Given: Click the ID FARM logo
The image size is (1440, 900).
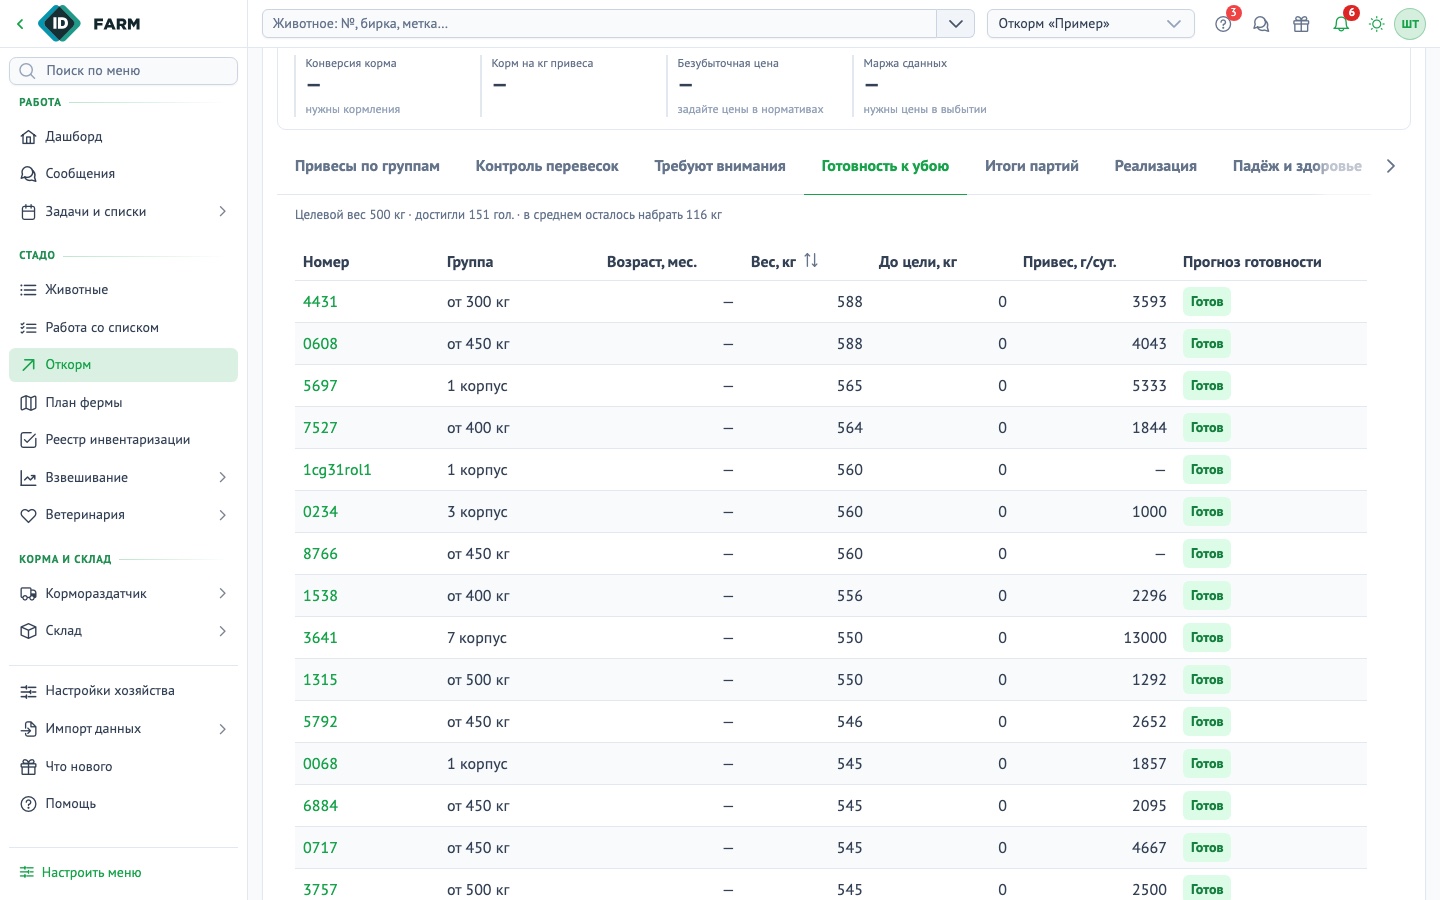Looking at the screenshot, I should click(90, 24).
